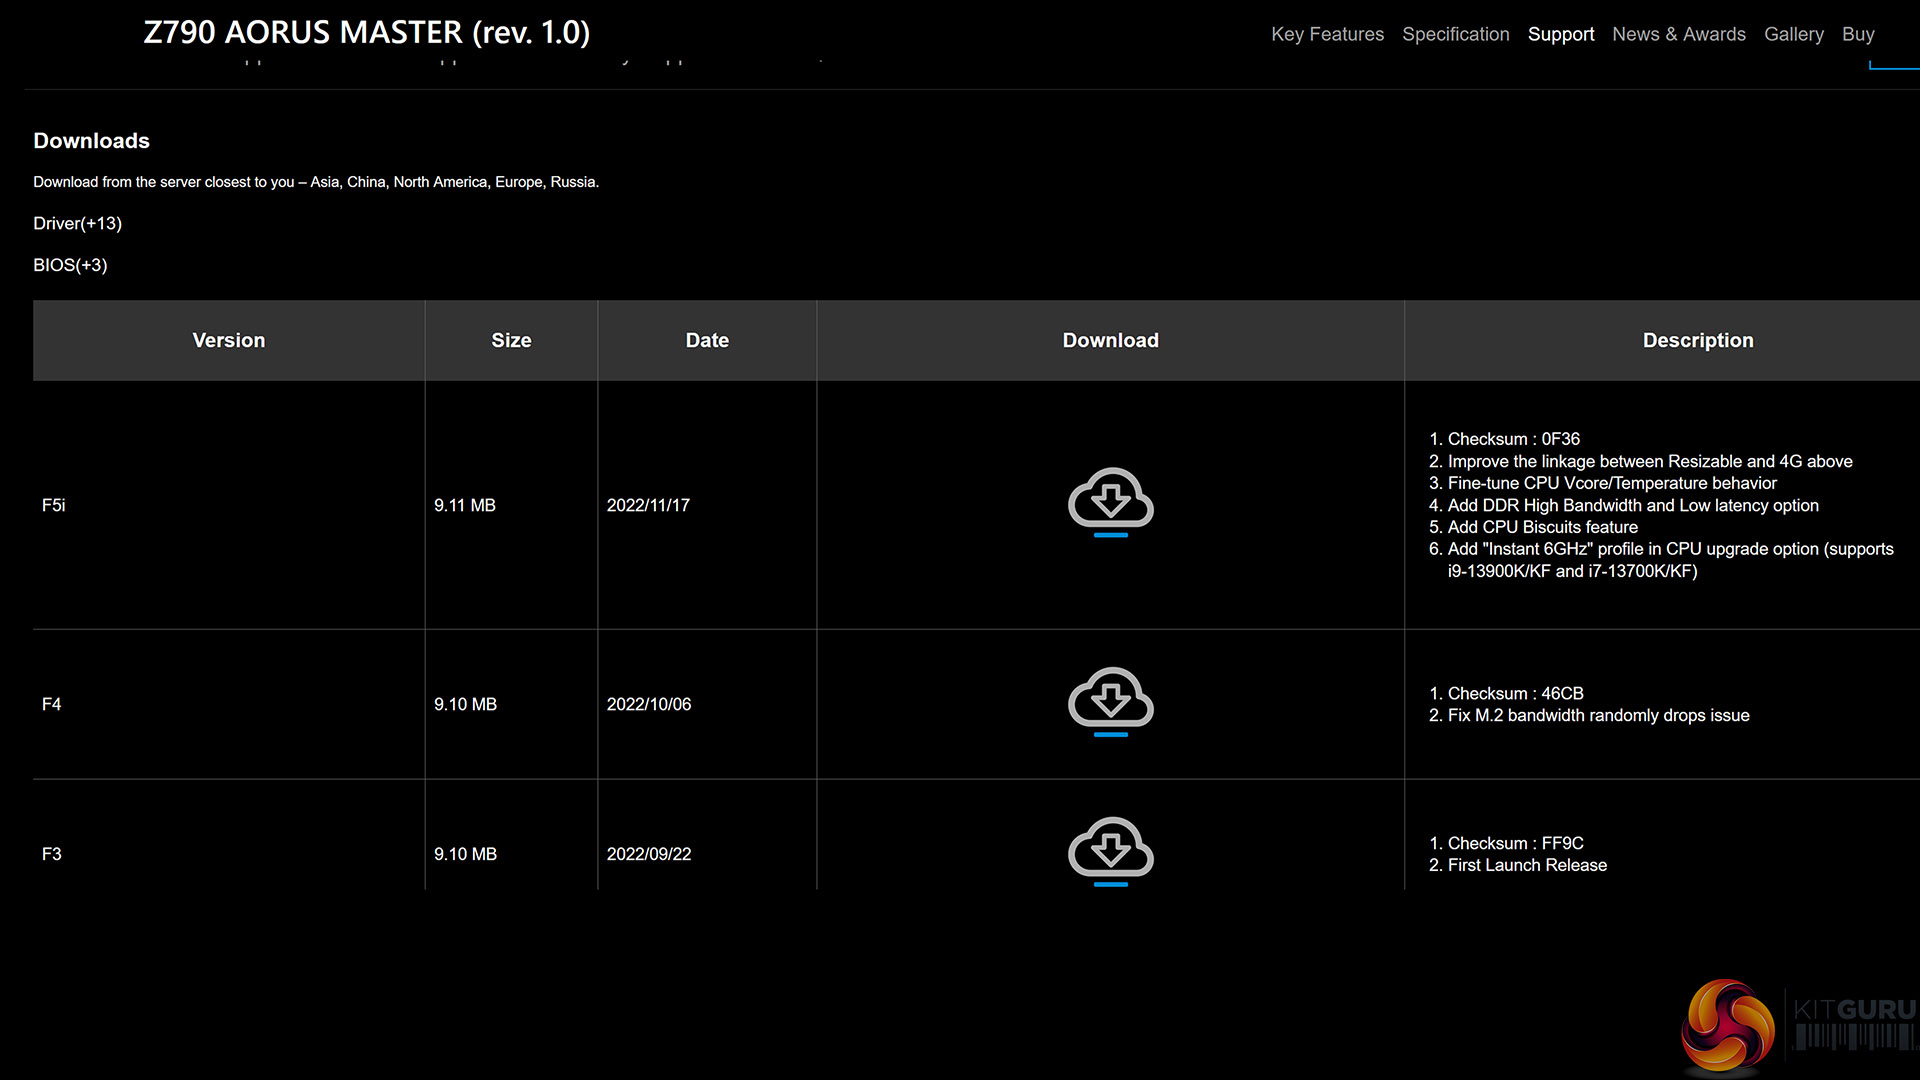Click the Version column header
Screen dimensions: 1920x1080
[x=228, y=340]
